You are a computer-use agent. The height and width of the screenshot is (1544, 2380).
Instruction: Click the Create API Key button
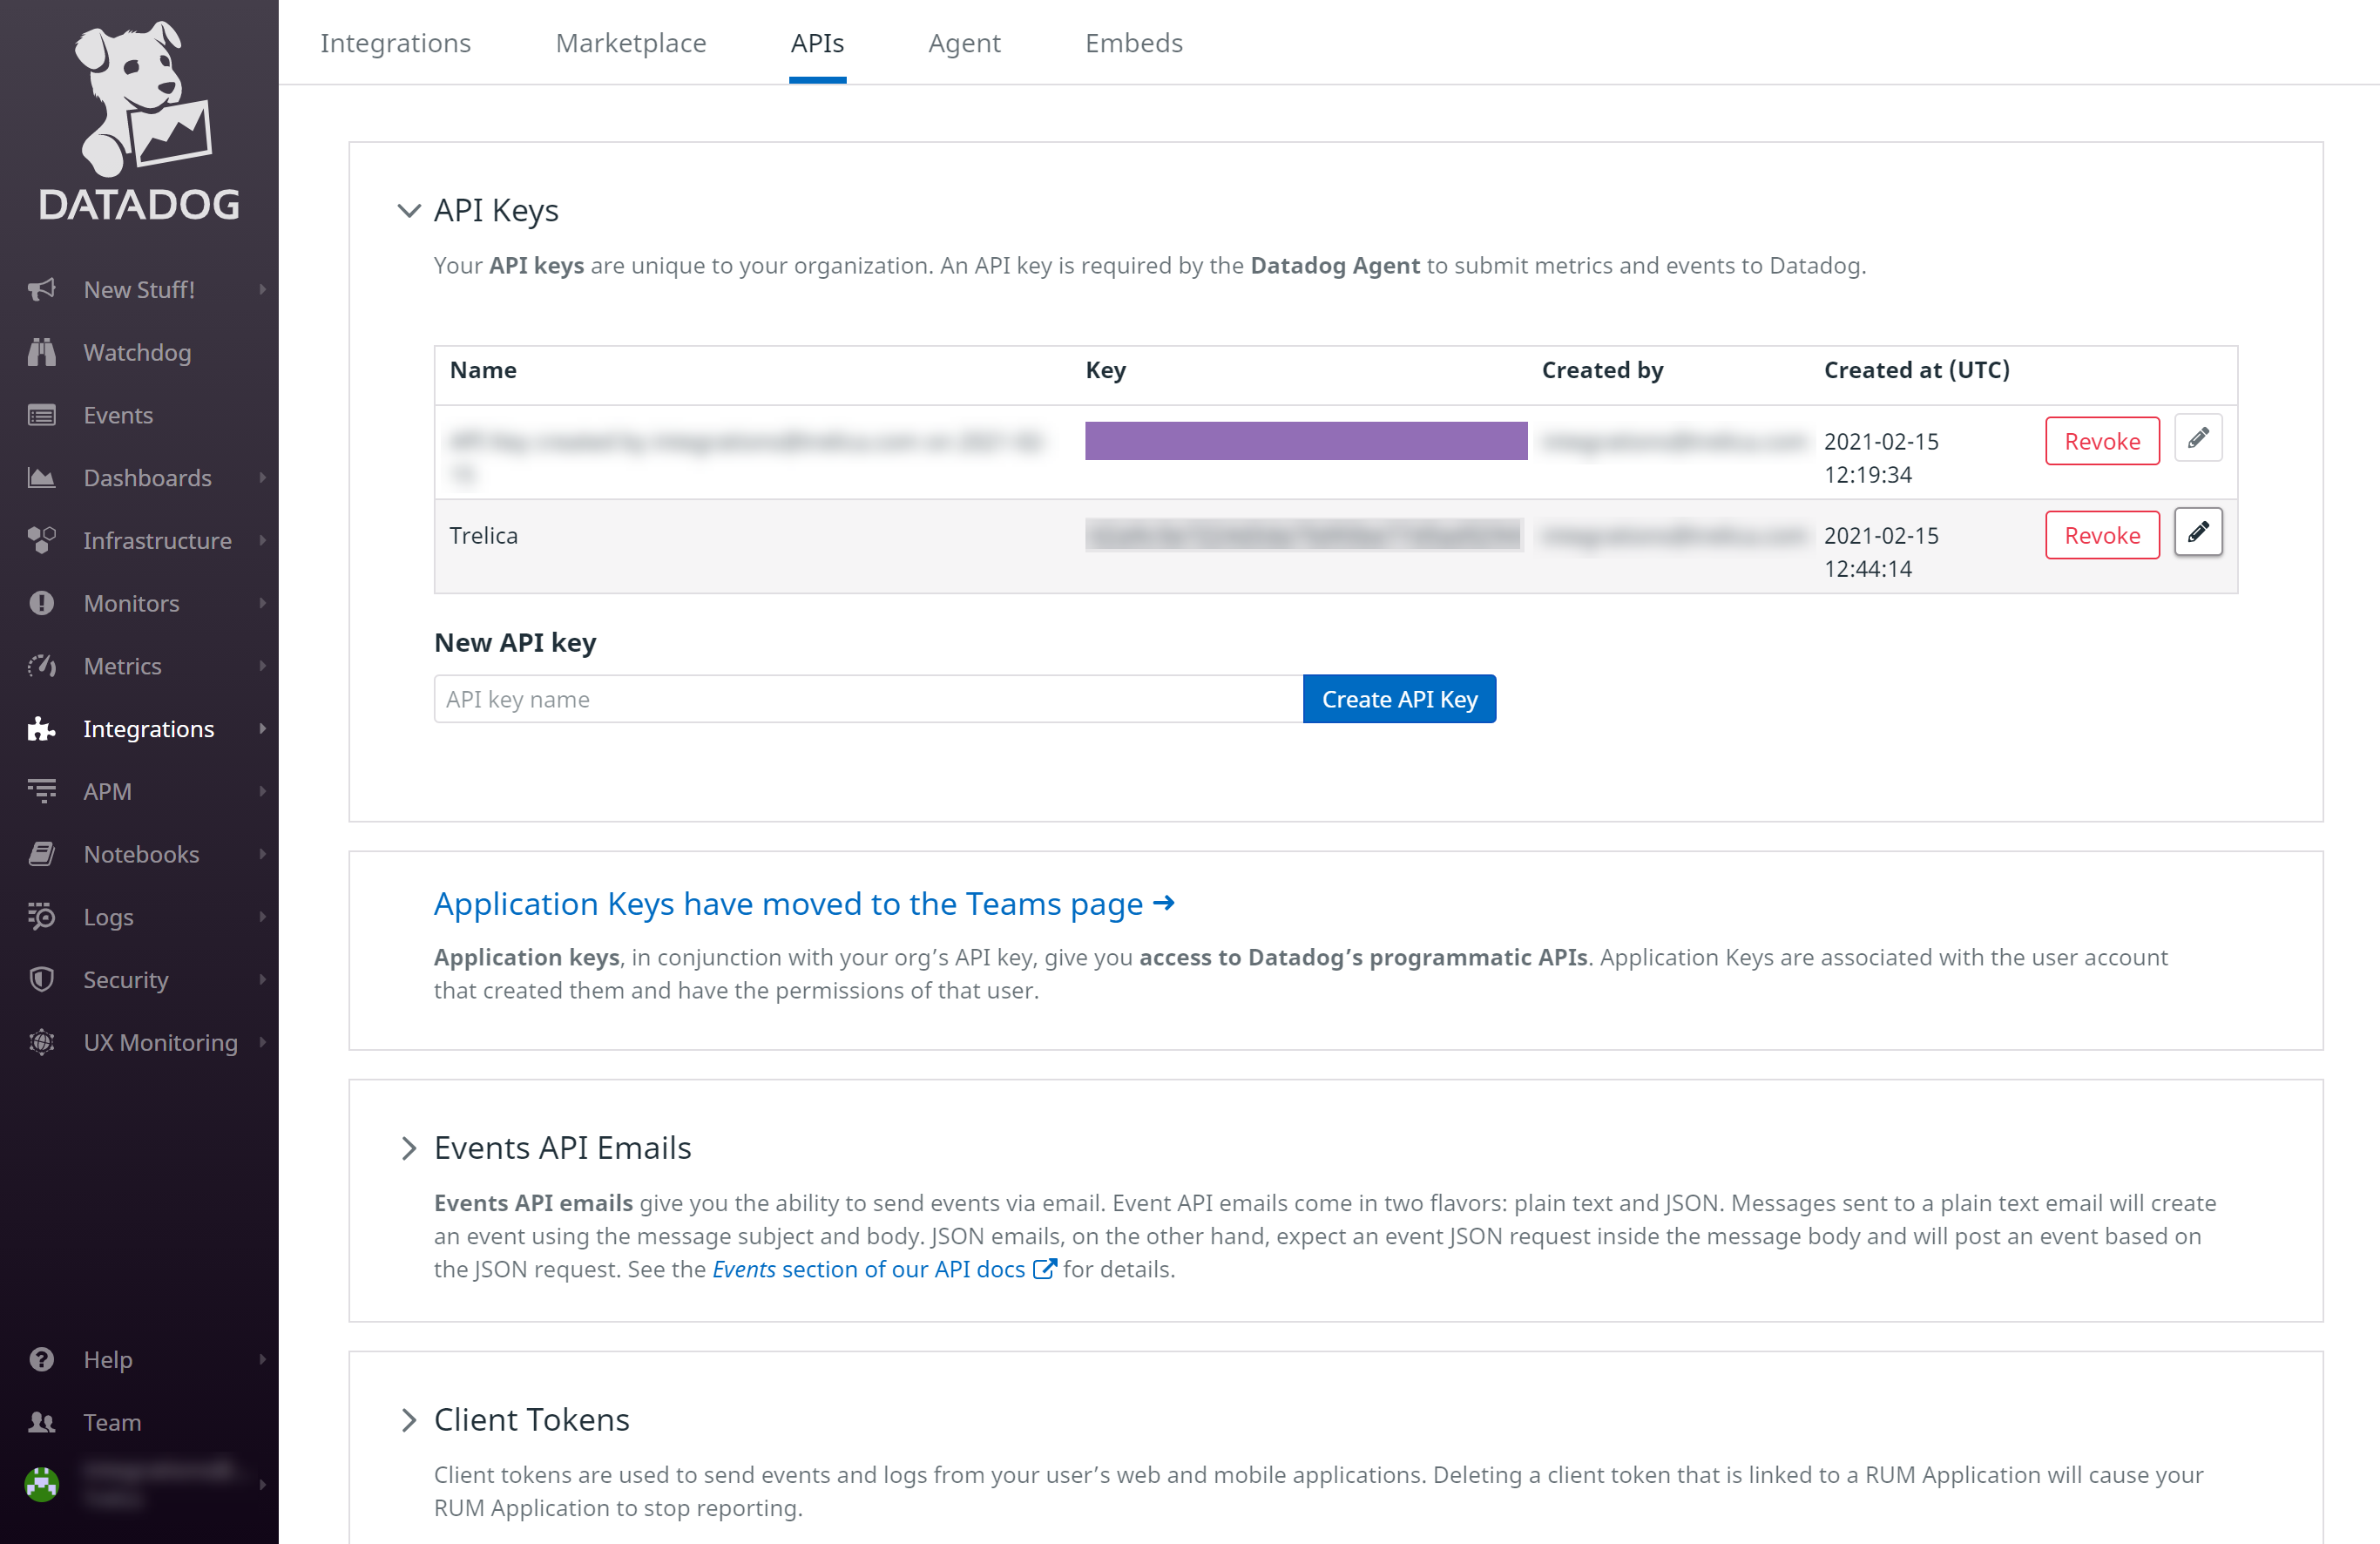tap(1399, 699)
